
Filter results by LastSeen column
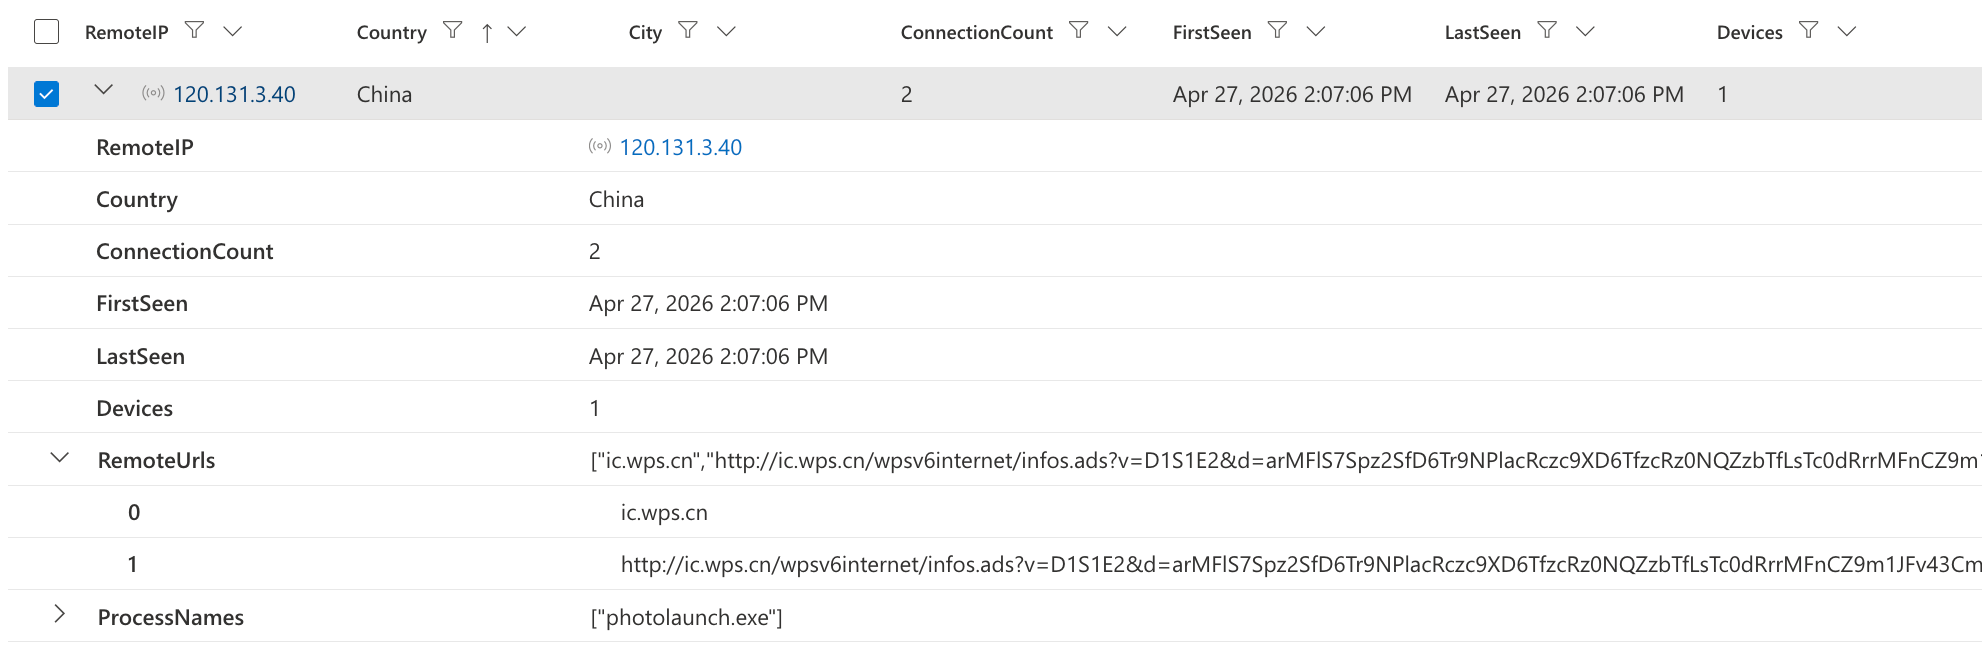coord(1547,30)
